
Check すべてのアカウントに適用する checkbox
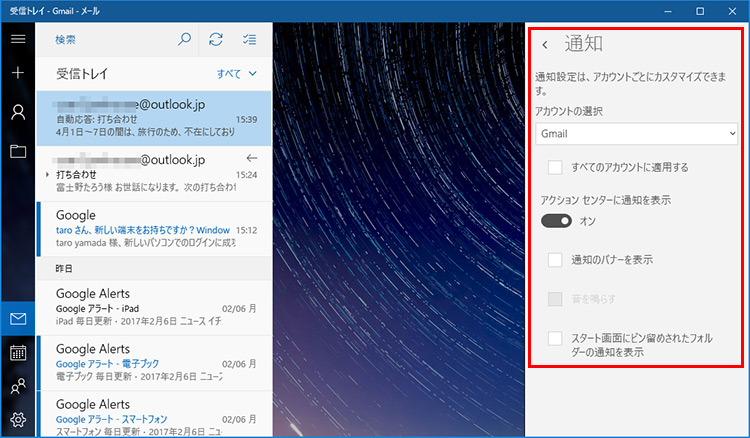(x=555, y=167)
